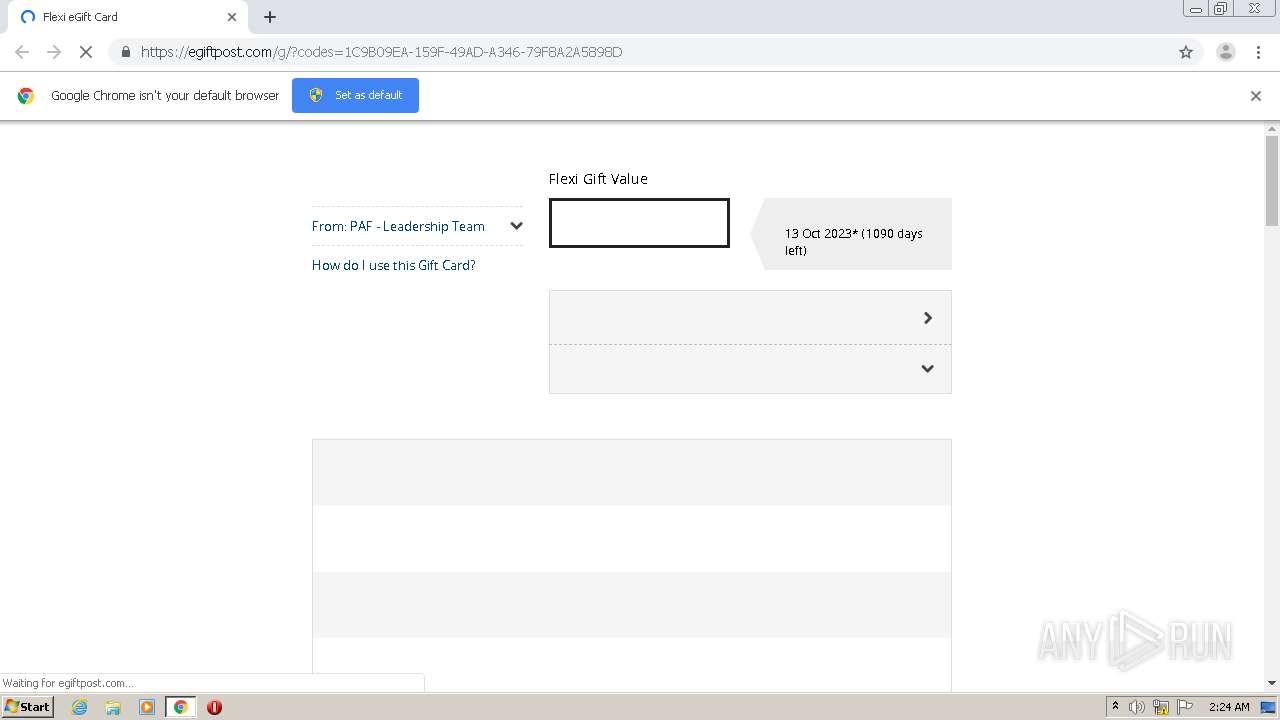Viewport: 1280px width, 720px height.
Task: Open Chrome profile avatar menu
Action: (x=1225, y=52)
